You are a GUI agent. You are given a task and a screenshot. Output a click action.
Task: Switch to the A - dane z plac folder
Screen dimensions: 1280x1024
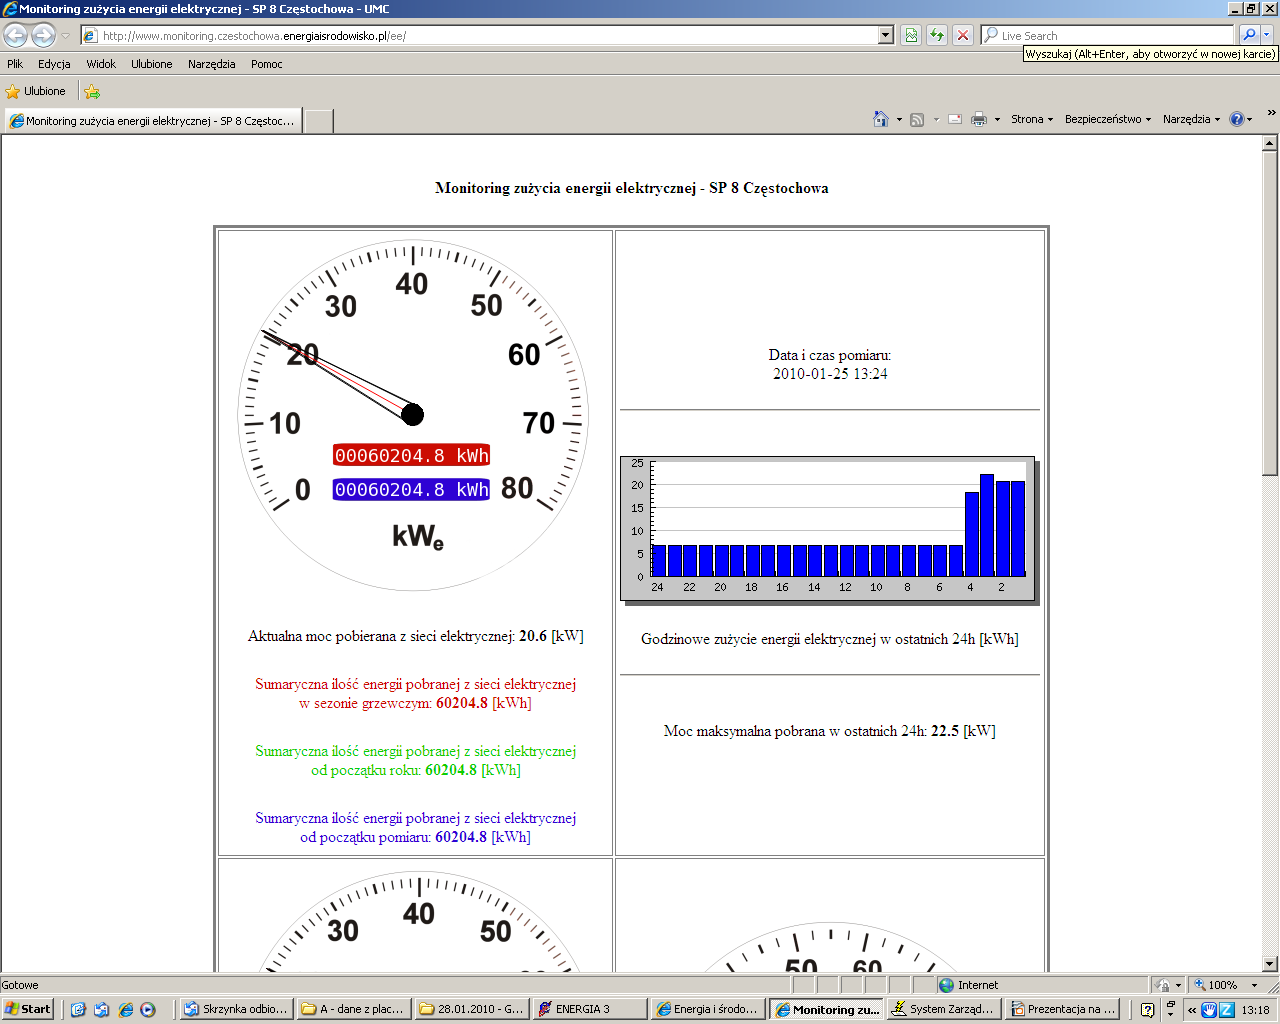(x=354, y=1009)
